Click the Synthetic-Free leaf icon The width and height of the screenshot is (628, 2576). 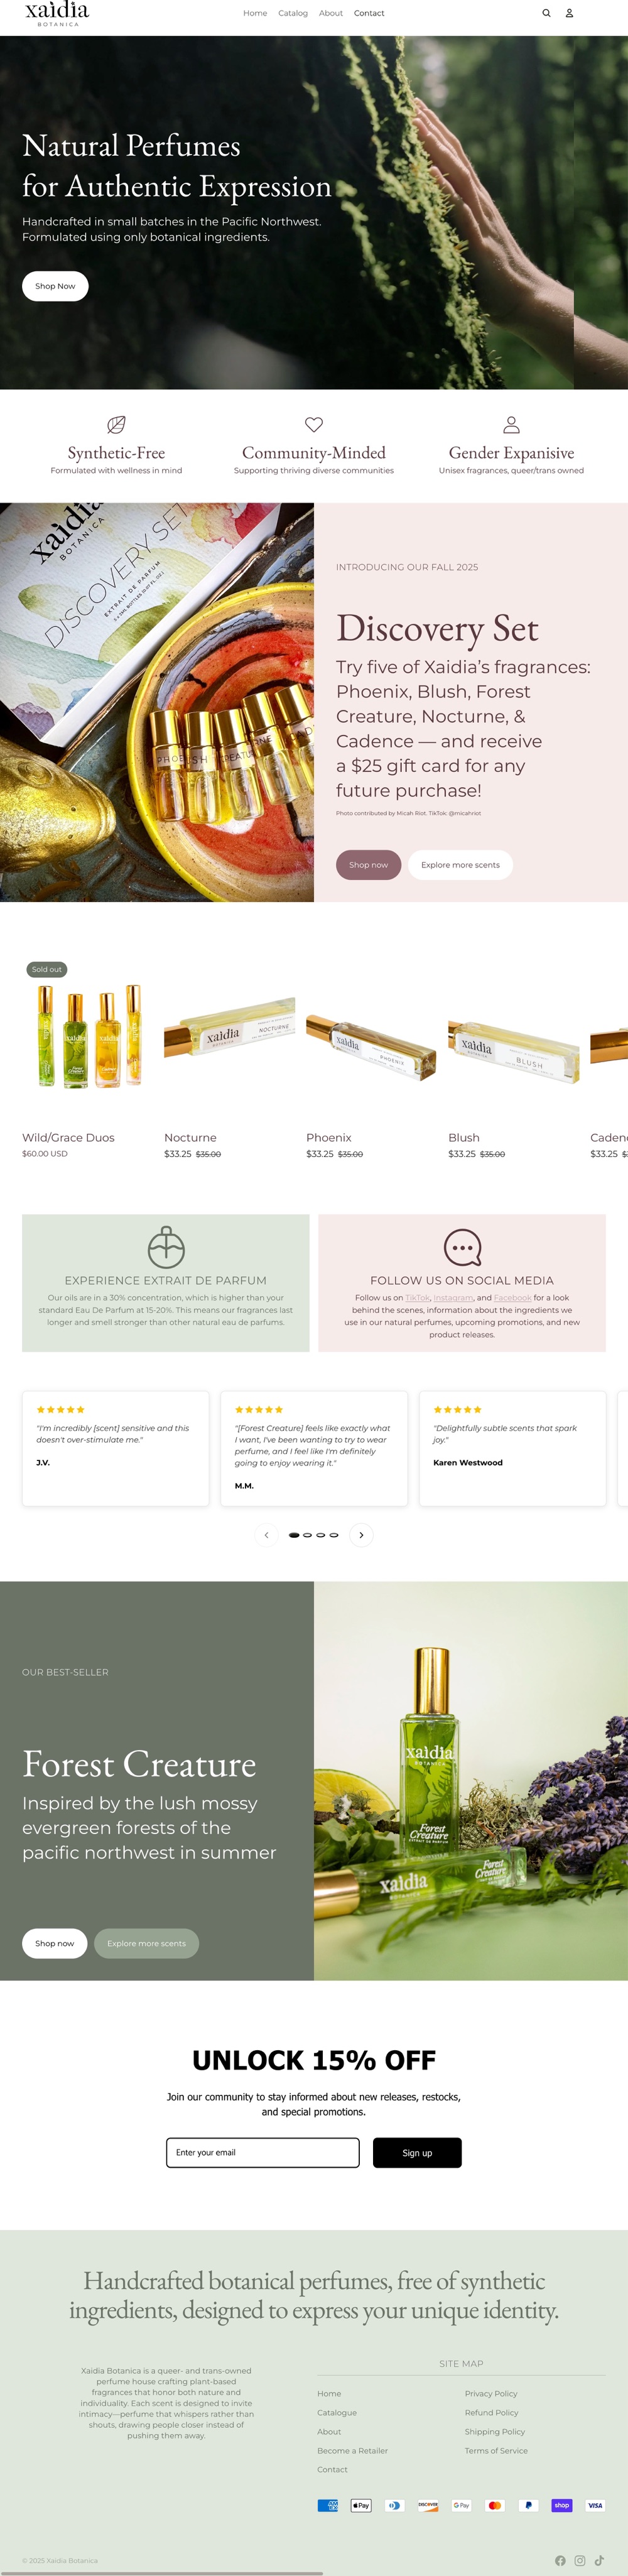(116, 424)
